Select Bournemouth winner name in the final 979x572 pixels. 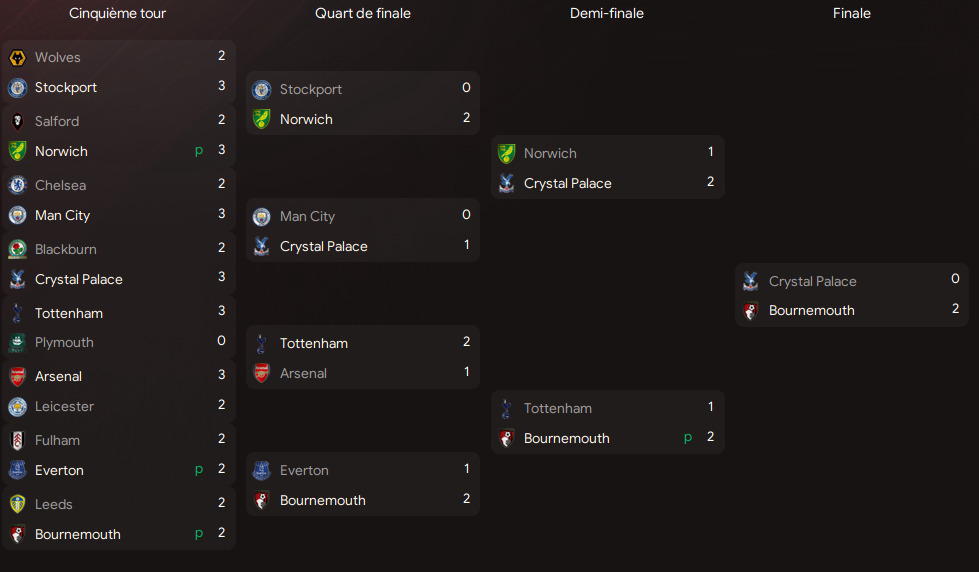(811, 310)
